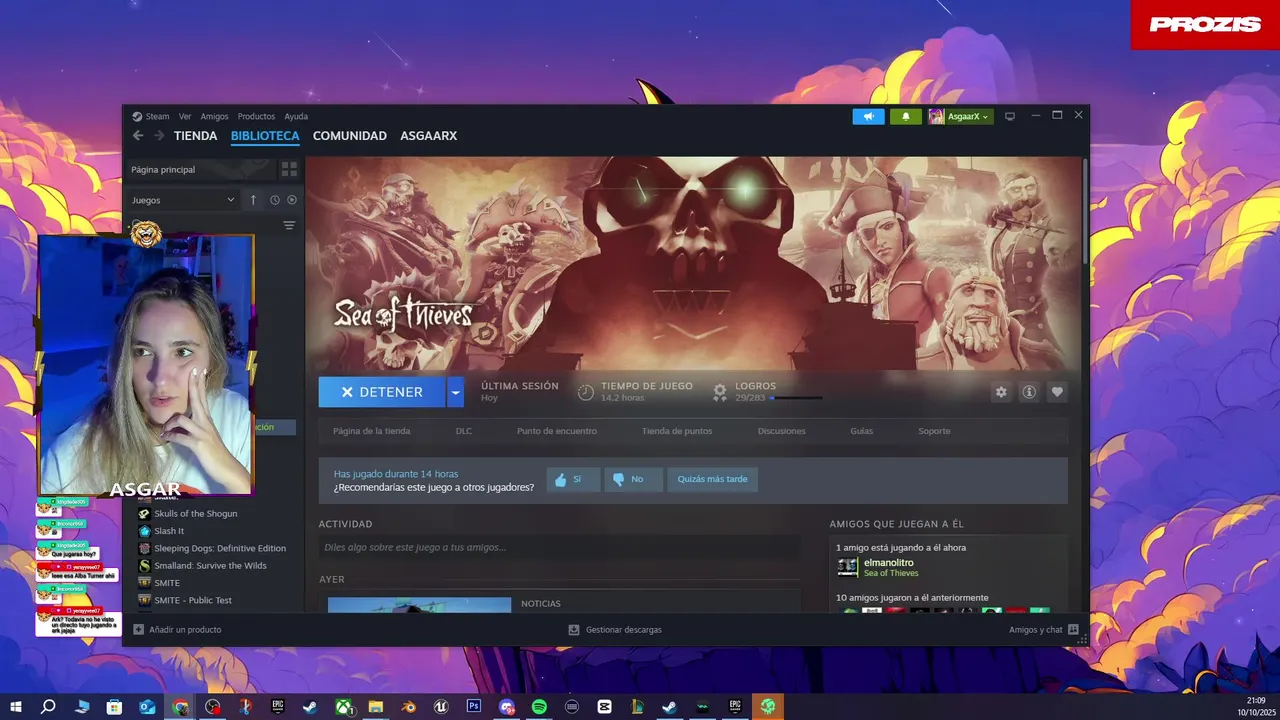Select SMITE in the game list
The height and width of the screenshot is (720, 1280).
coord(166,583)
